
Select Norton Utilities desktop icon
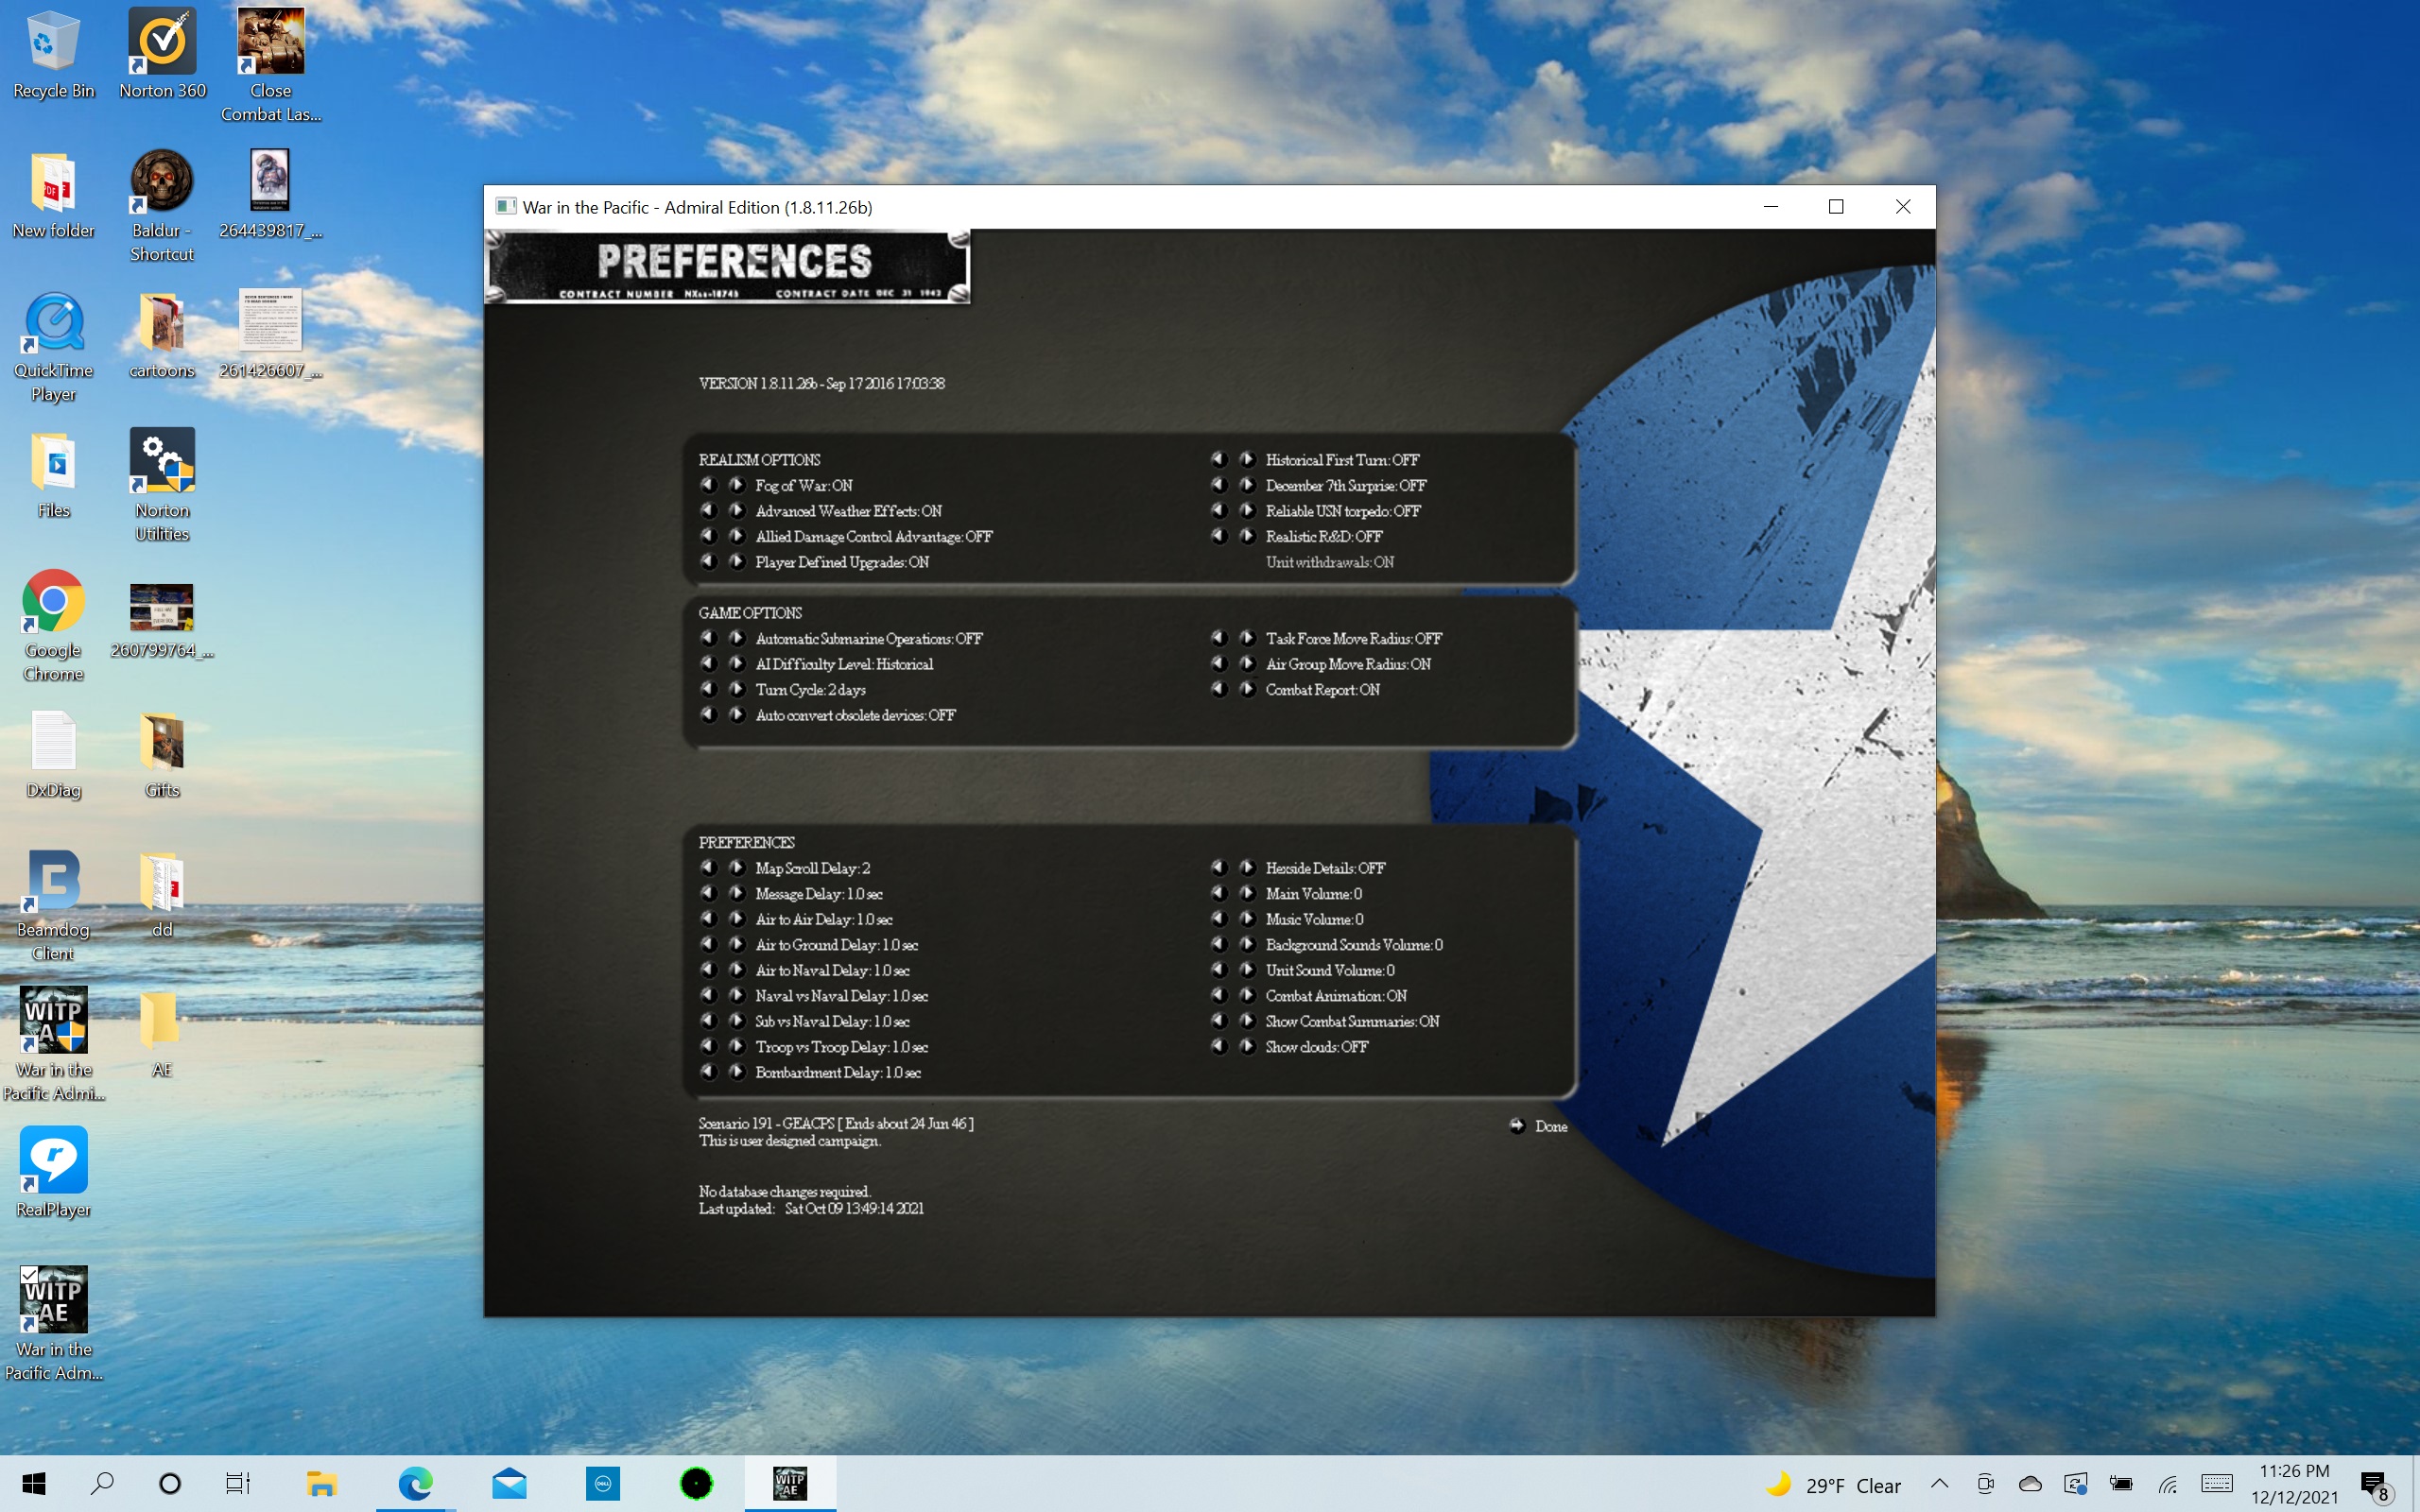click(x=162, y=485)
